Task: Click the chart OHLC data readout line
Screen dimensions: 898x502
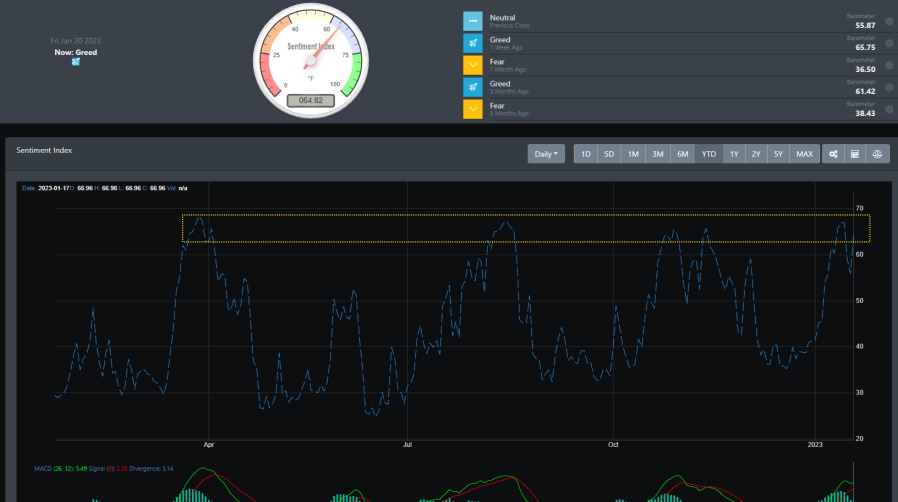Action: (105, 188)
